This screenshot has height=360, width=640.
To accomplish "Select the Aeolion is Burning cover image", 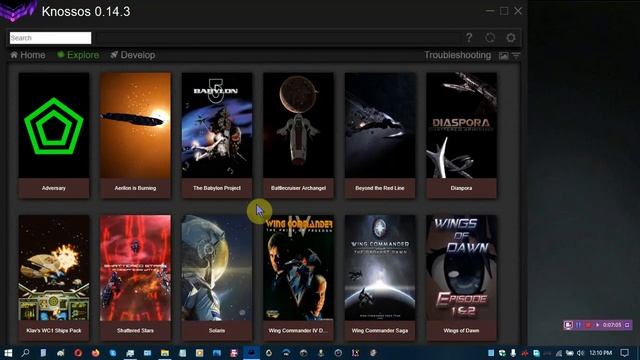I will click(x=136, y=125).
